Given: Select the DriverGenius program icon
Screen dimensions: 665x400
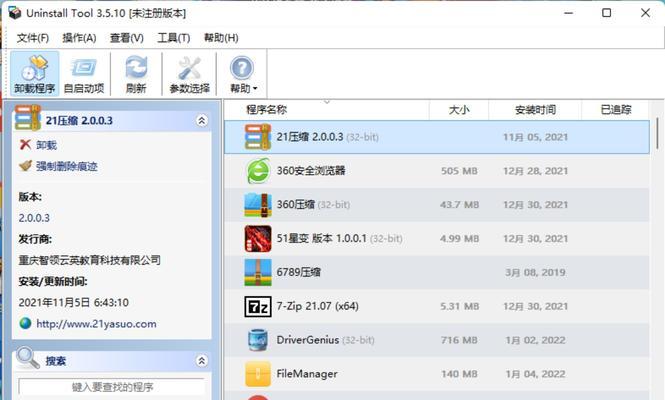Looking at the screenshot, I should 258,340.
